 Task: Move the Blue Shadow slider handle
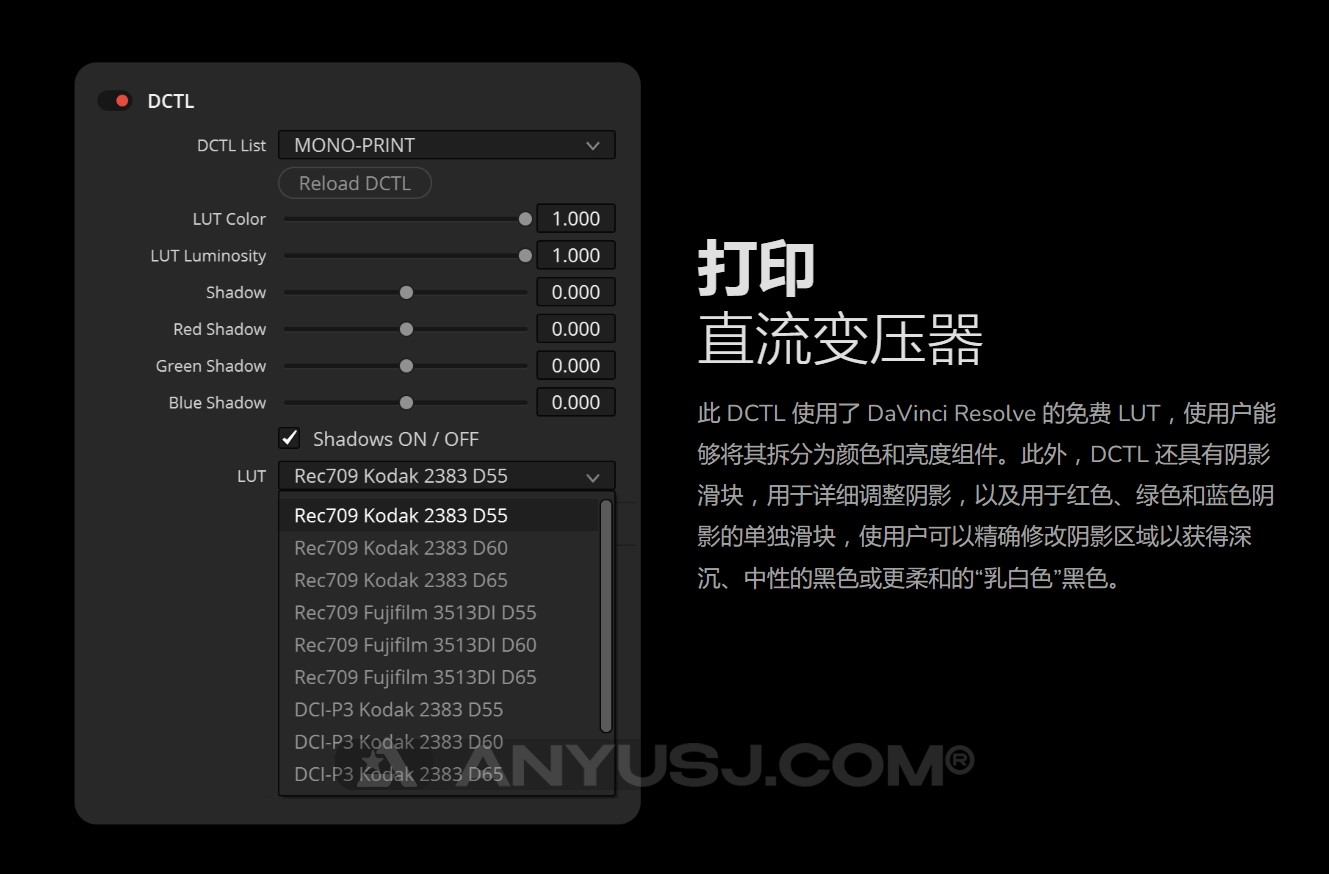406,402
